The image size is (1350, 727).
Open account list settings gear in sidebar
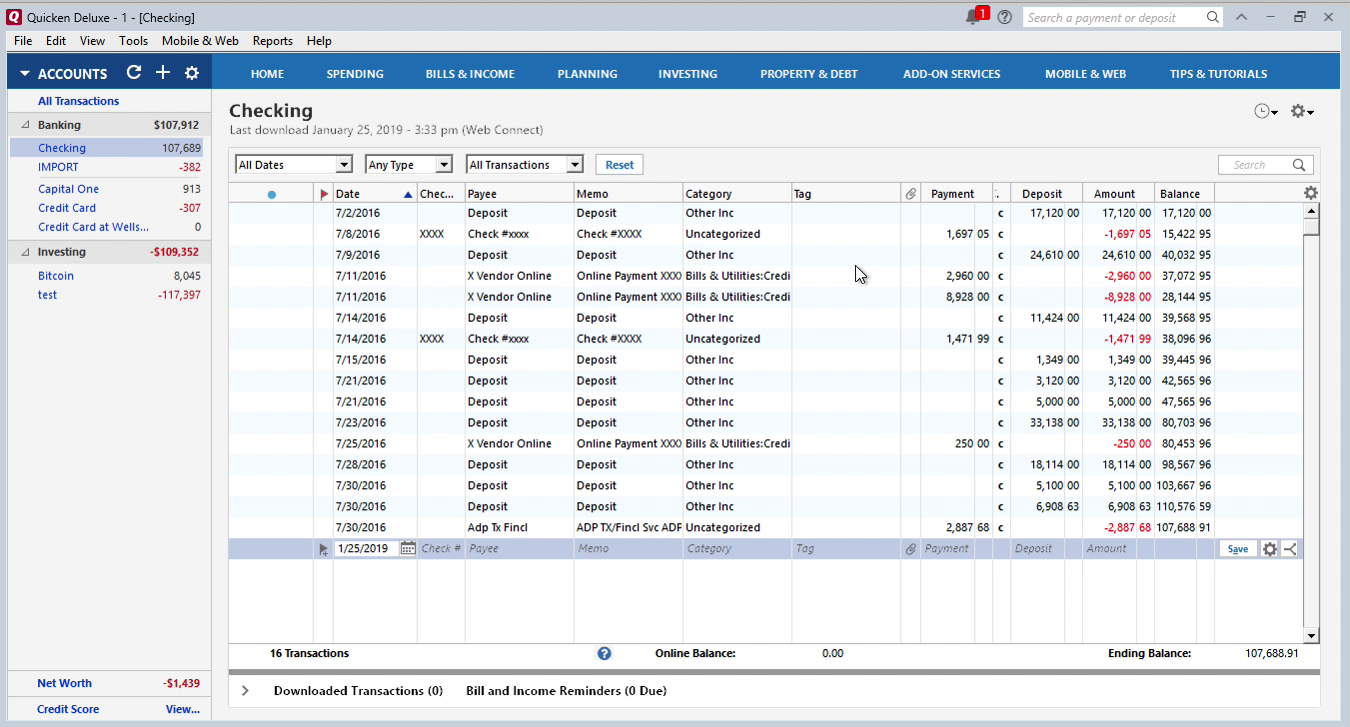pyautogui.click(x=192, y=73)
